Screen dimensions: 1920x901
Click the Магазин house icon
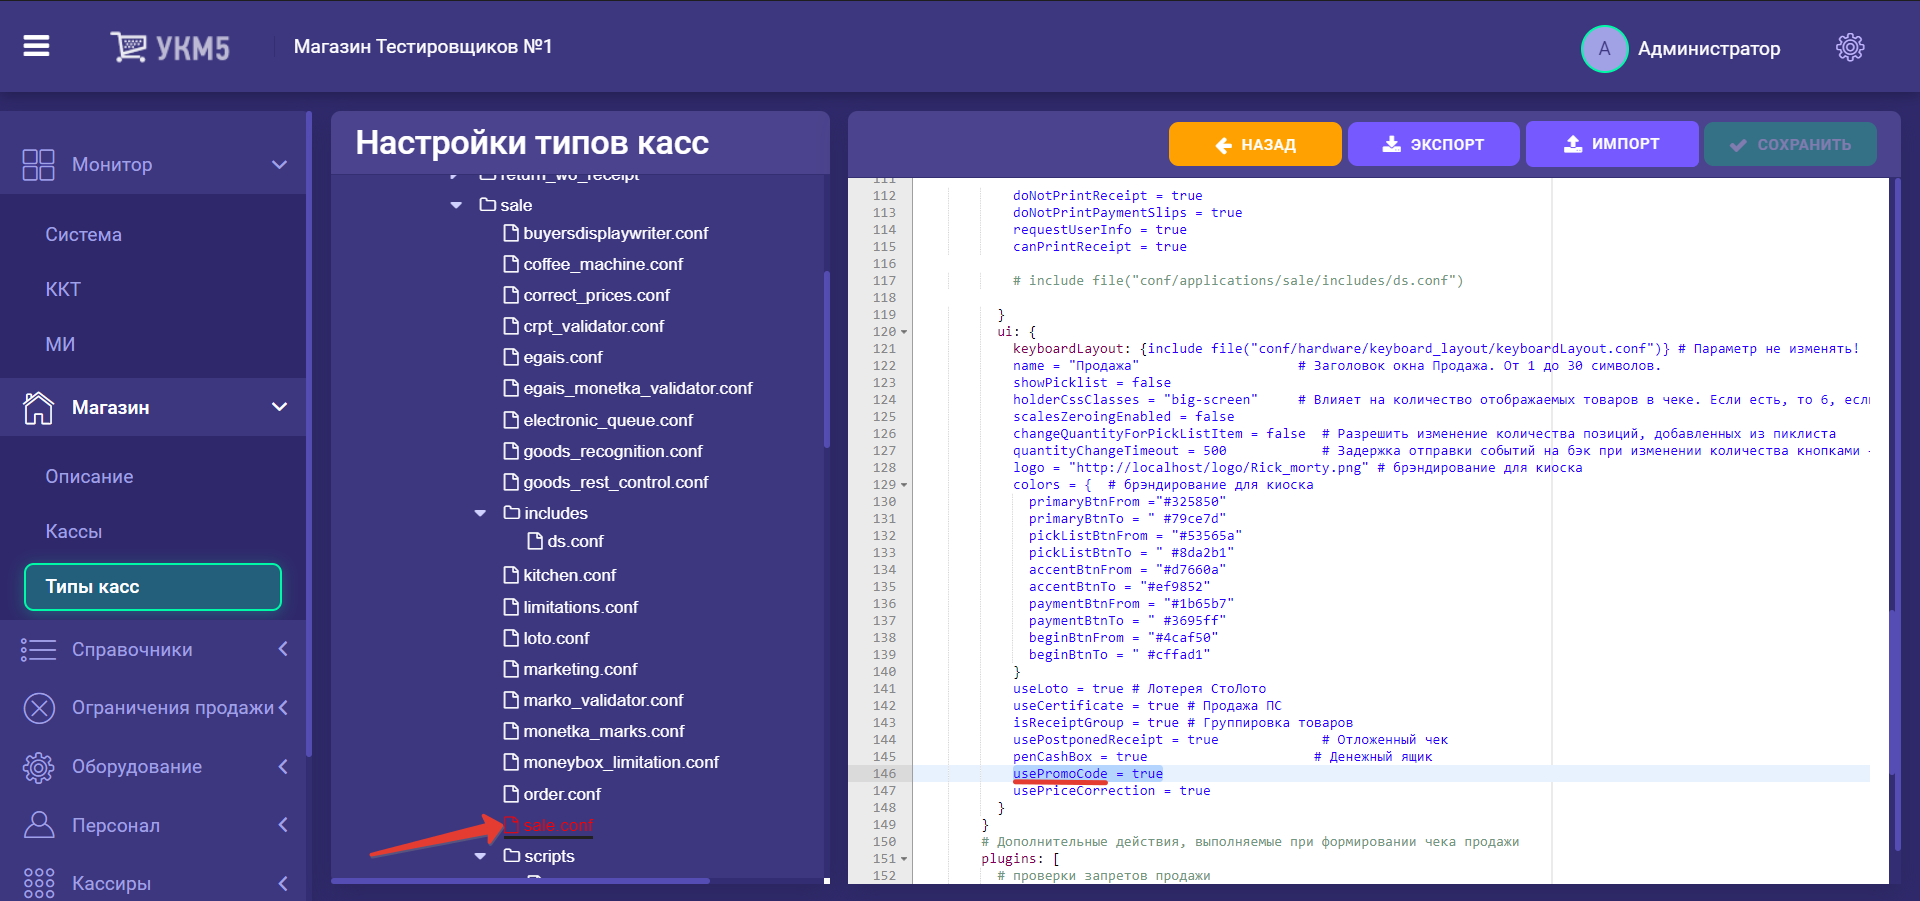(38, 407)
